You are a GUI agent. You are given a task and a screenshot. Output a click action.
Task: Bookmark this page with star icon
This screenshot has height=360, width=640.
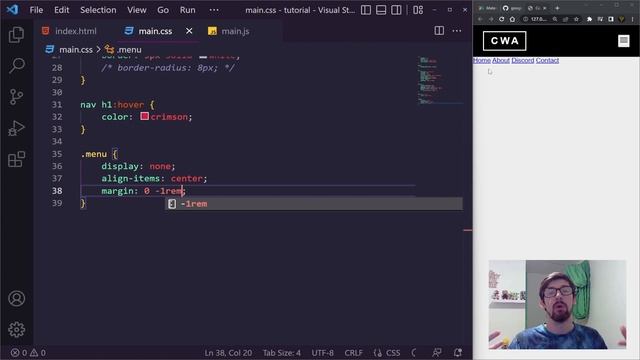(576, 19)
